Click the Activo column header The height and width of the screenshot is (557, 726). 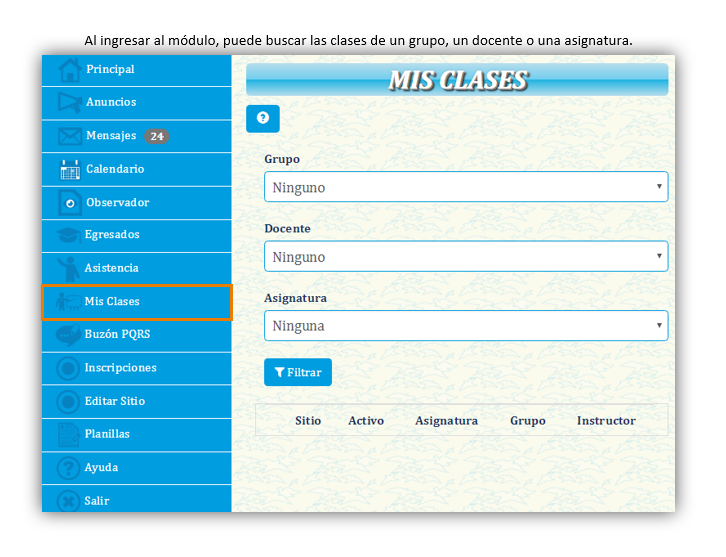tap(366, 421)
